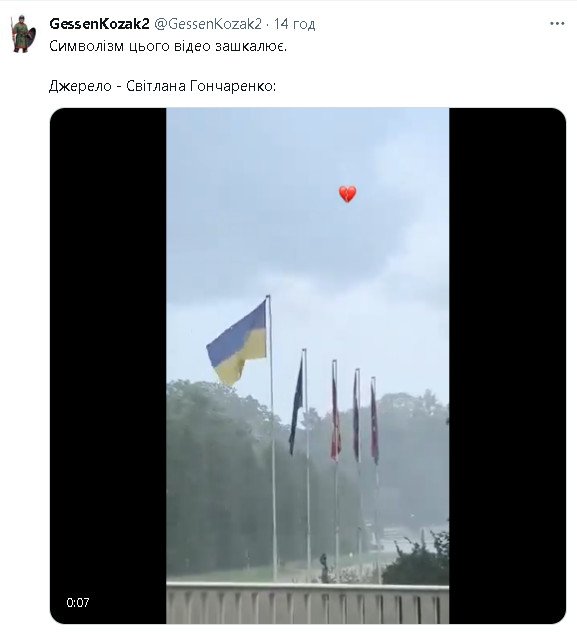The width and height of the screenshot is (577, 633).
Task: Click the dark bush at the video's lower right
Action: [x=416, y=559]
